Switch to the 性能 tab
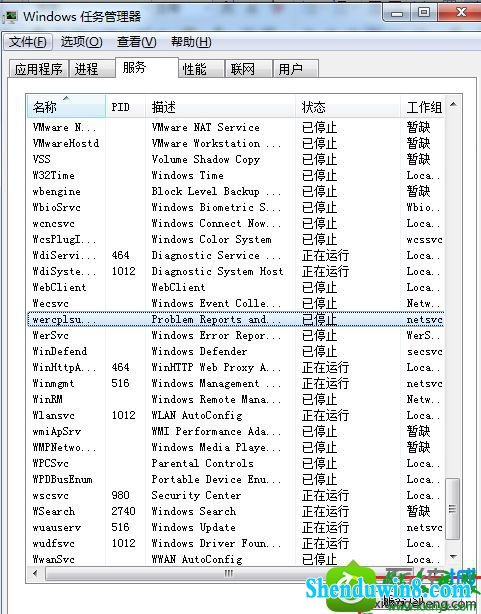The width and height of the screenshot is (481, 614). [201, 69]
